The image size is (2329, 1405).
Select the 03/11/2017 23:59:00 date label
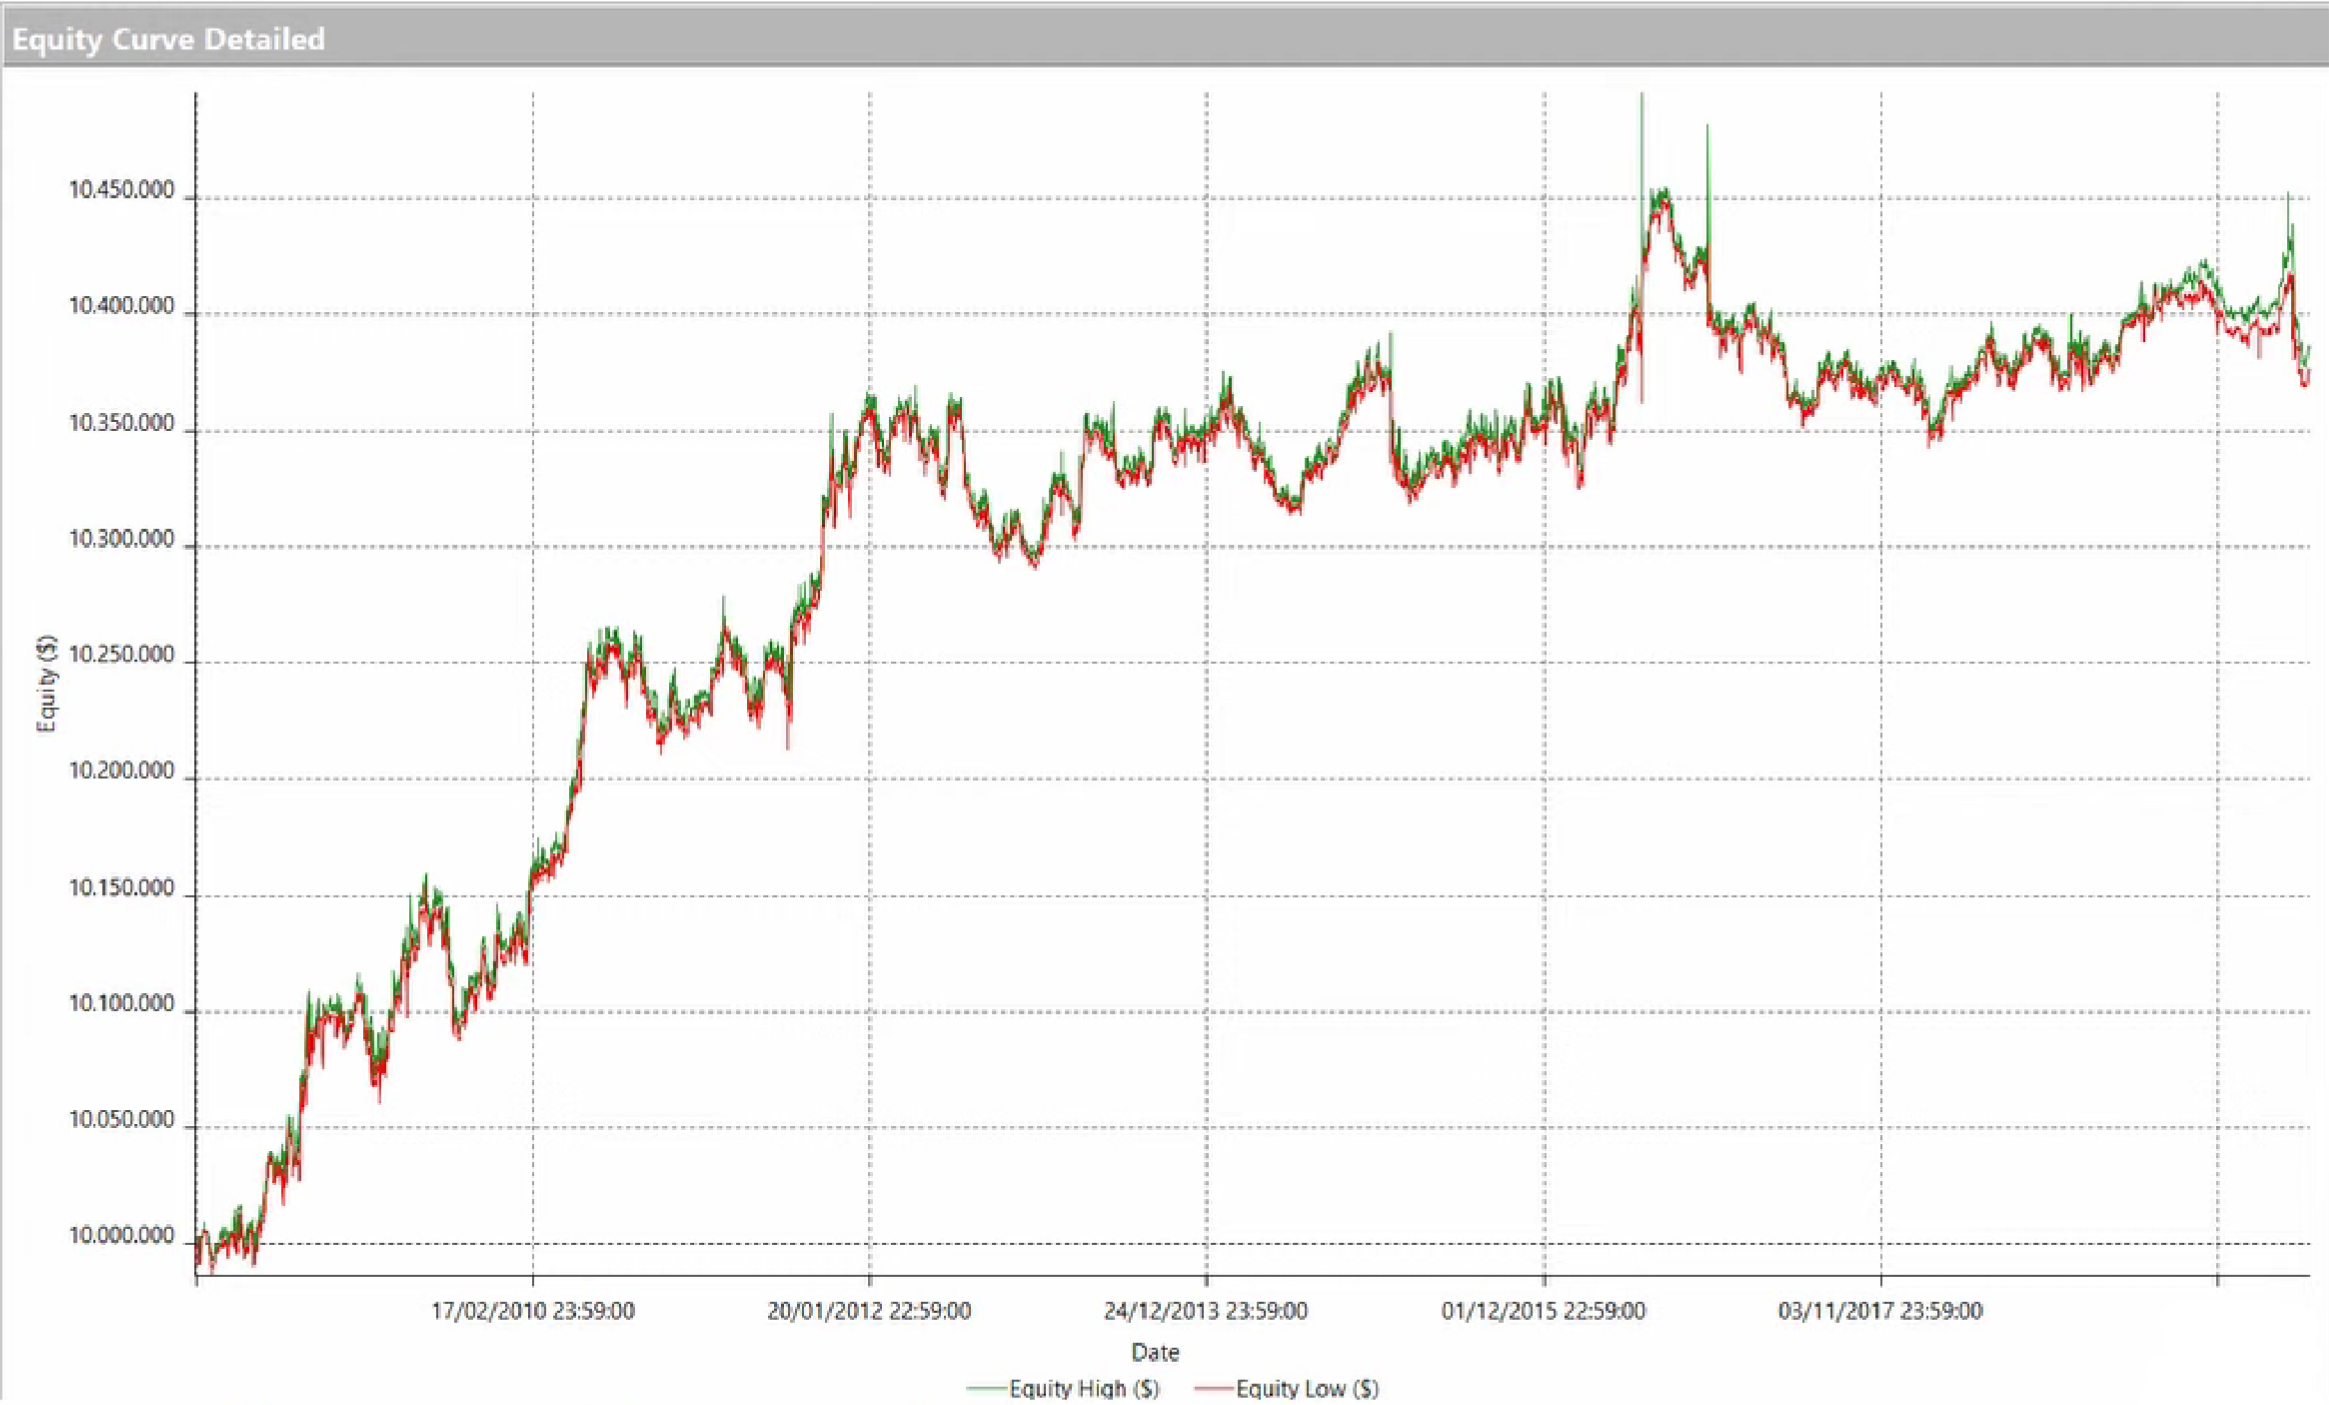[1882, 1307]
